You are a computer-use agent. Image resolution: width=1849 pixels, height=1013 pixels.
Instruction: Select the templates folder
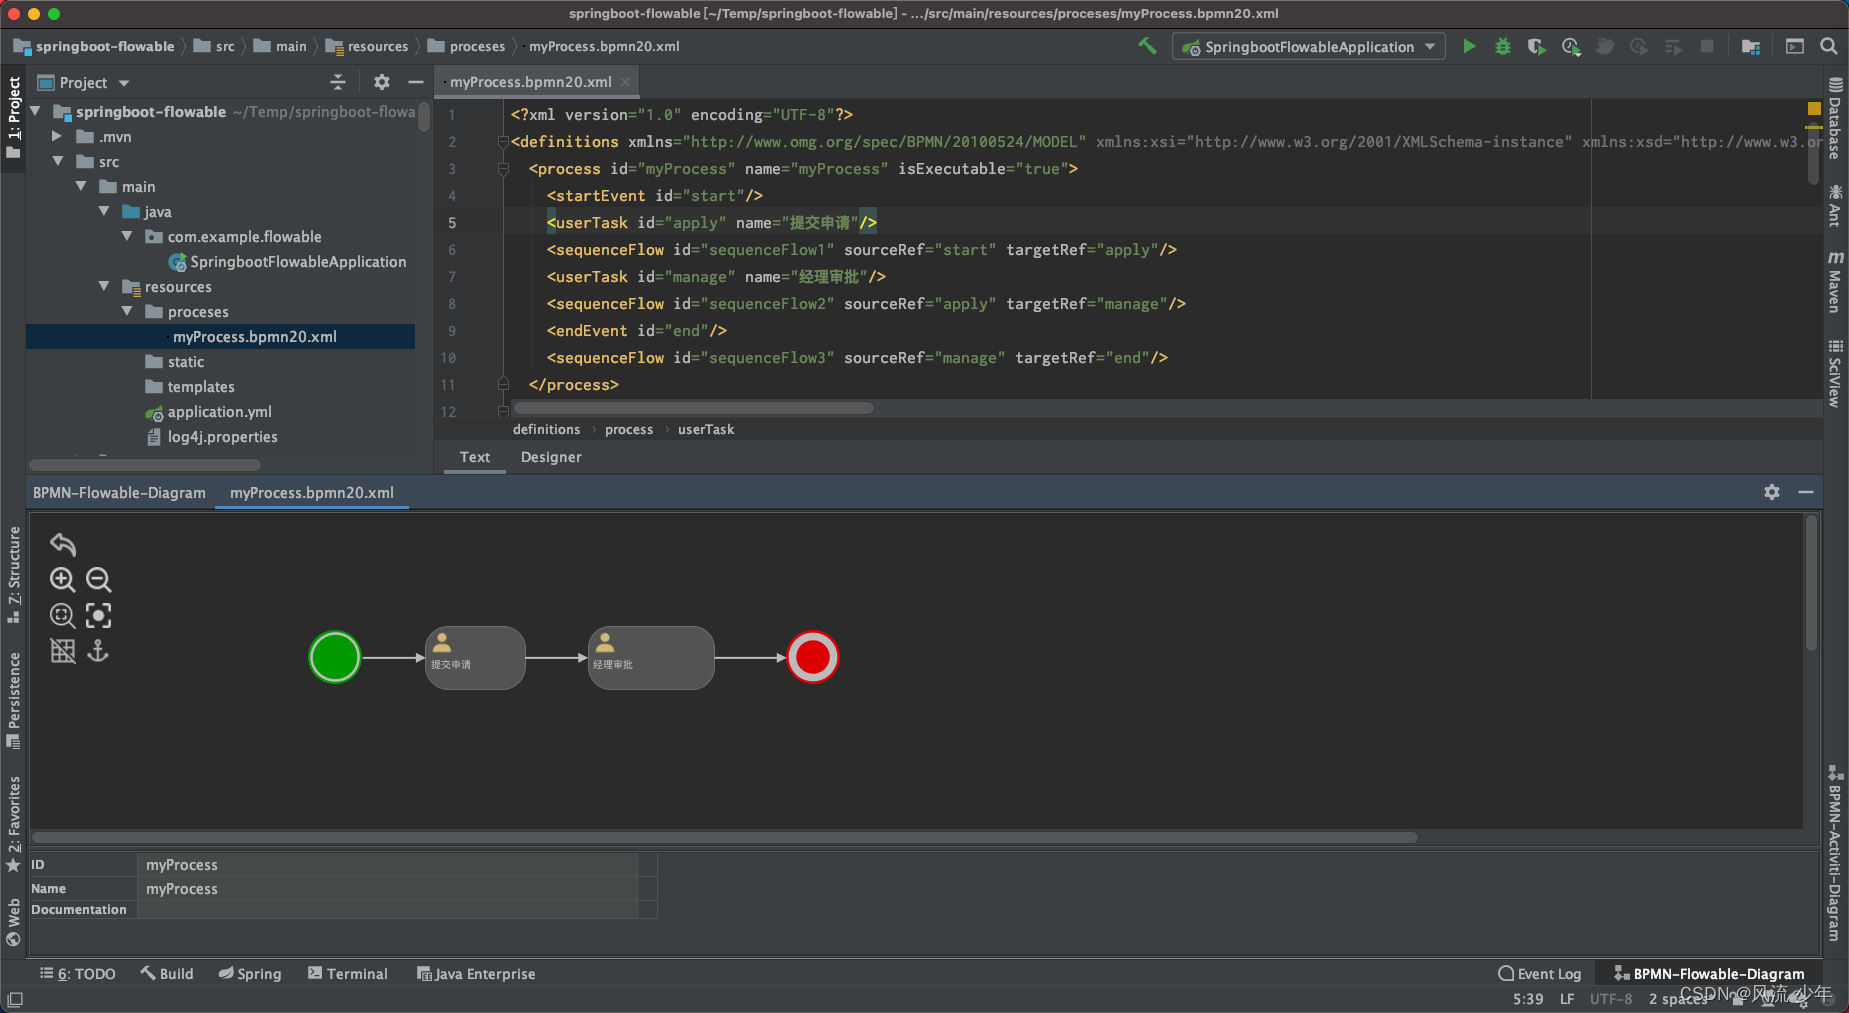[x=201, y=387]
